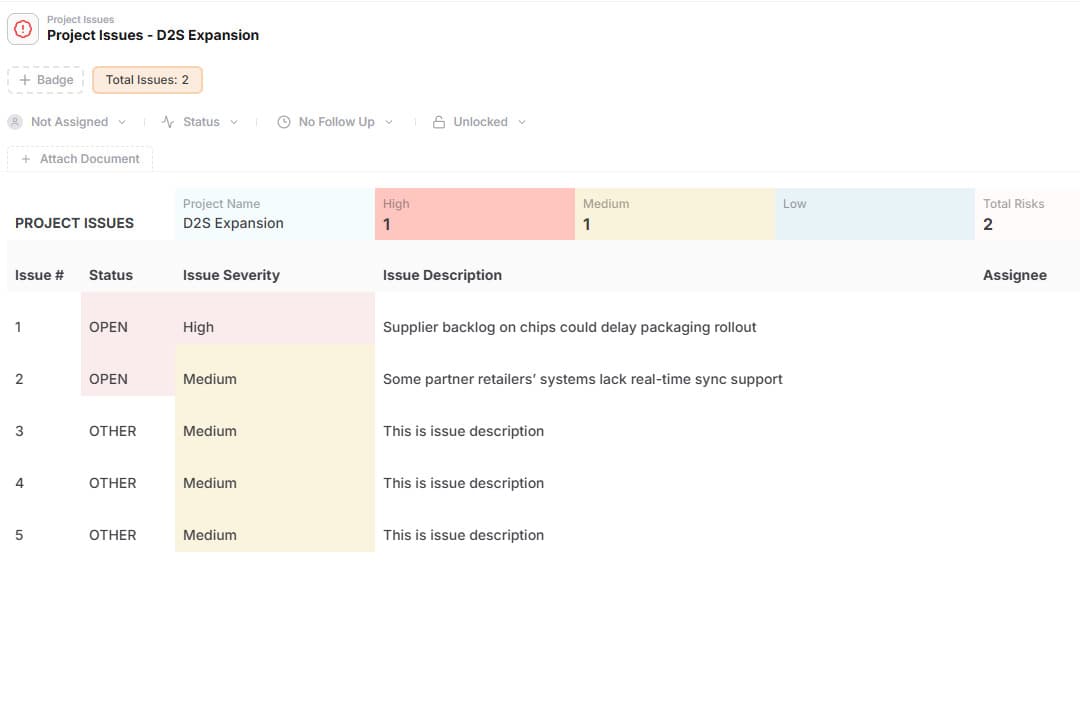Expand the chevron next to Unlocked
Image resolution: width=1080 pixels, height=720 pixels.
point(522,122)
